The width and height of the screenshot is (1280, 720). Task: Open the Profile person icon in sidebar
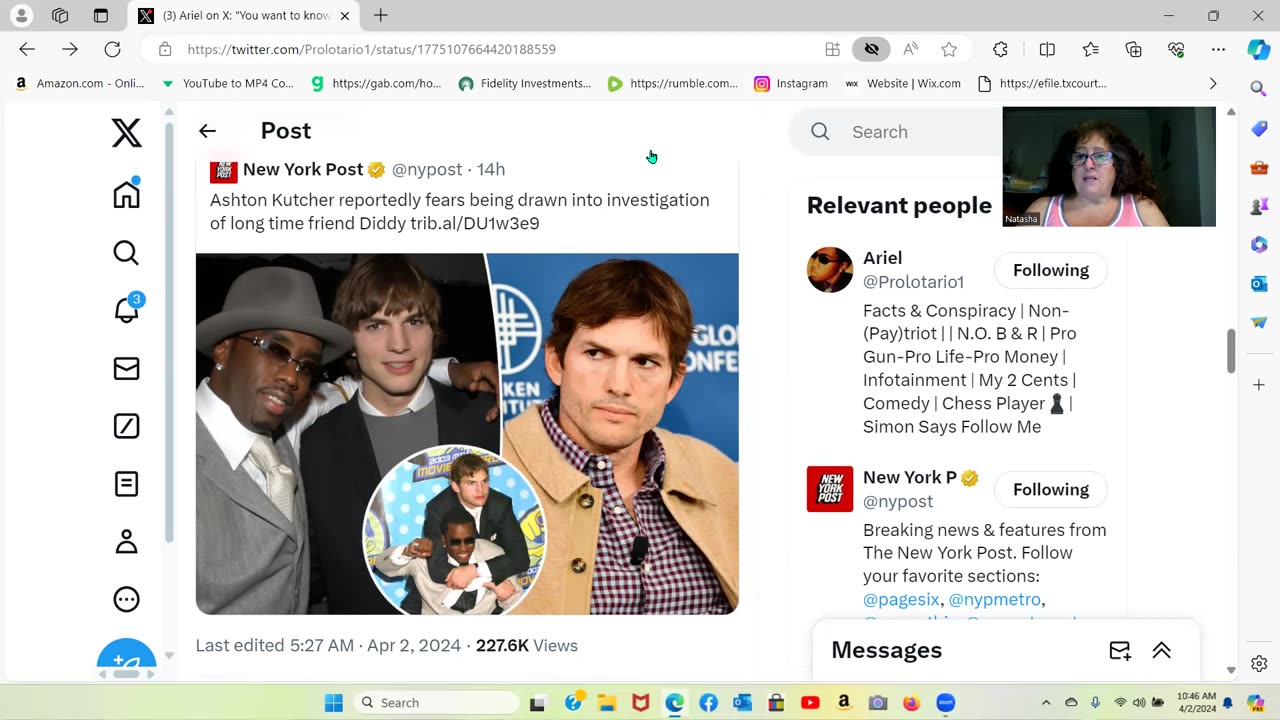pos(126,542)
